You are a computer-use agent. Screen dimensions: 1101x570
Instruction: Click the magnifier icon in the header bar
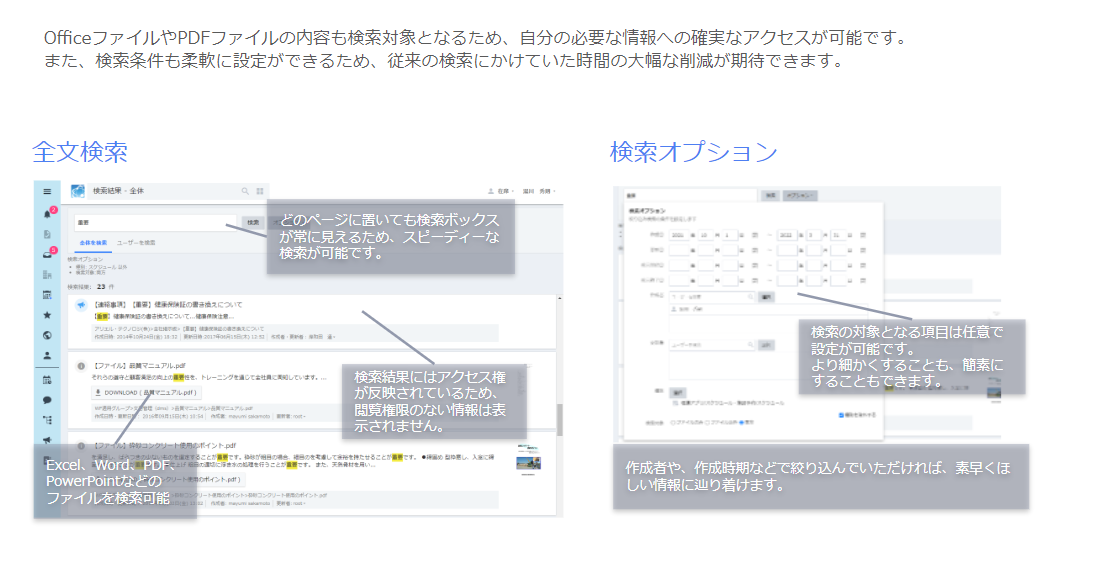[245, 190]
